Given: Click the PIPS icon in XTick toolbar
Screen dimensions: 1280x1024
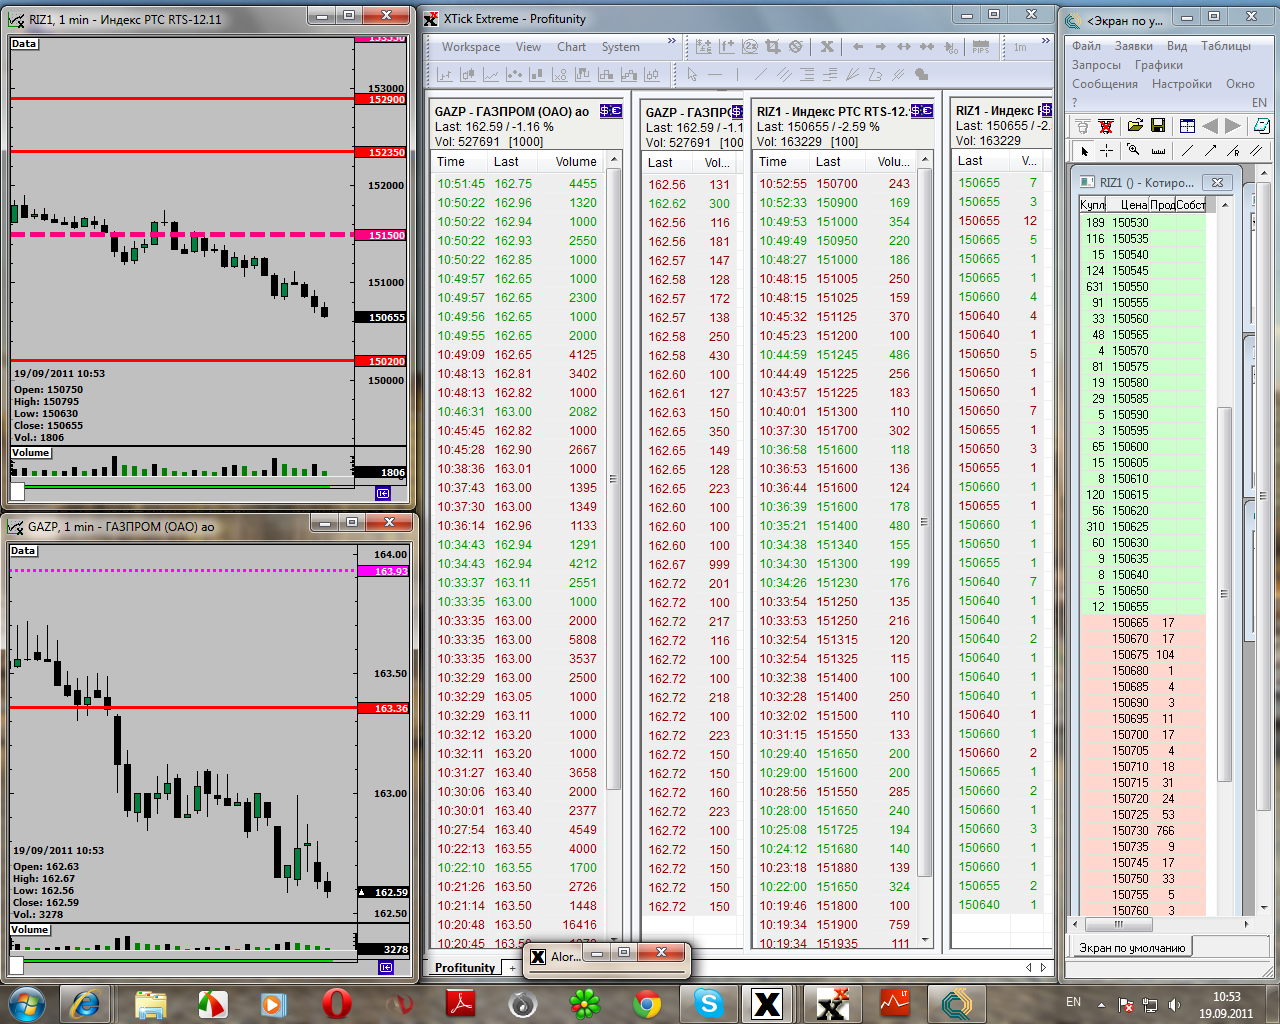Looking at the screenshot, I should click(x=981, y=47).
